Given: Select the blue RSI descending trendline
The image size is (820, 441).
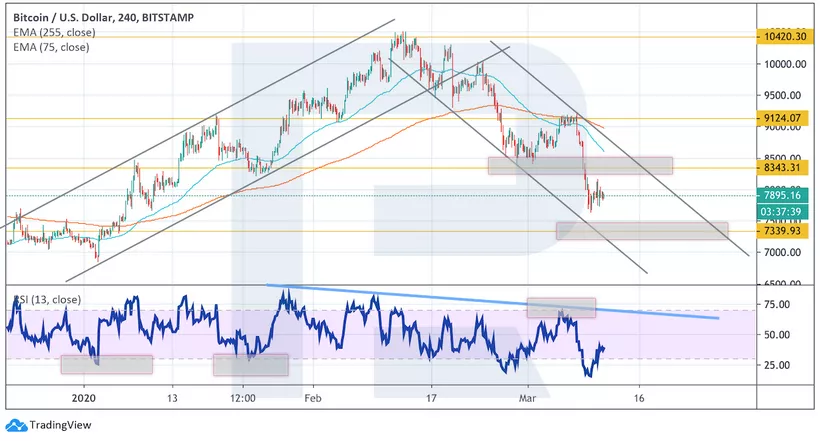Looking at the screenshot, I should [x=500, y=300].
